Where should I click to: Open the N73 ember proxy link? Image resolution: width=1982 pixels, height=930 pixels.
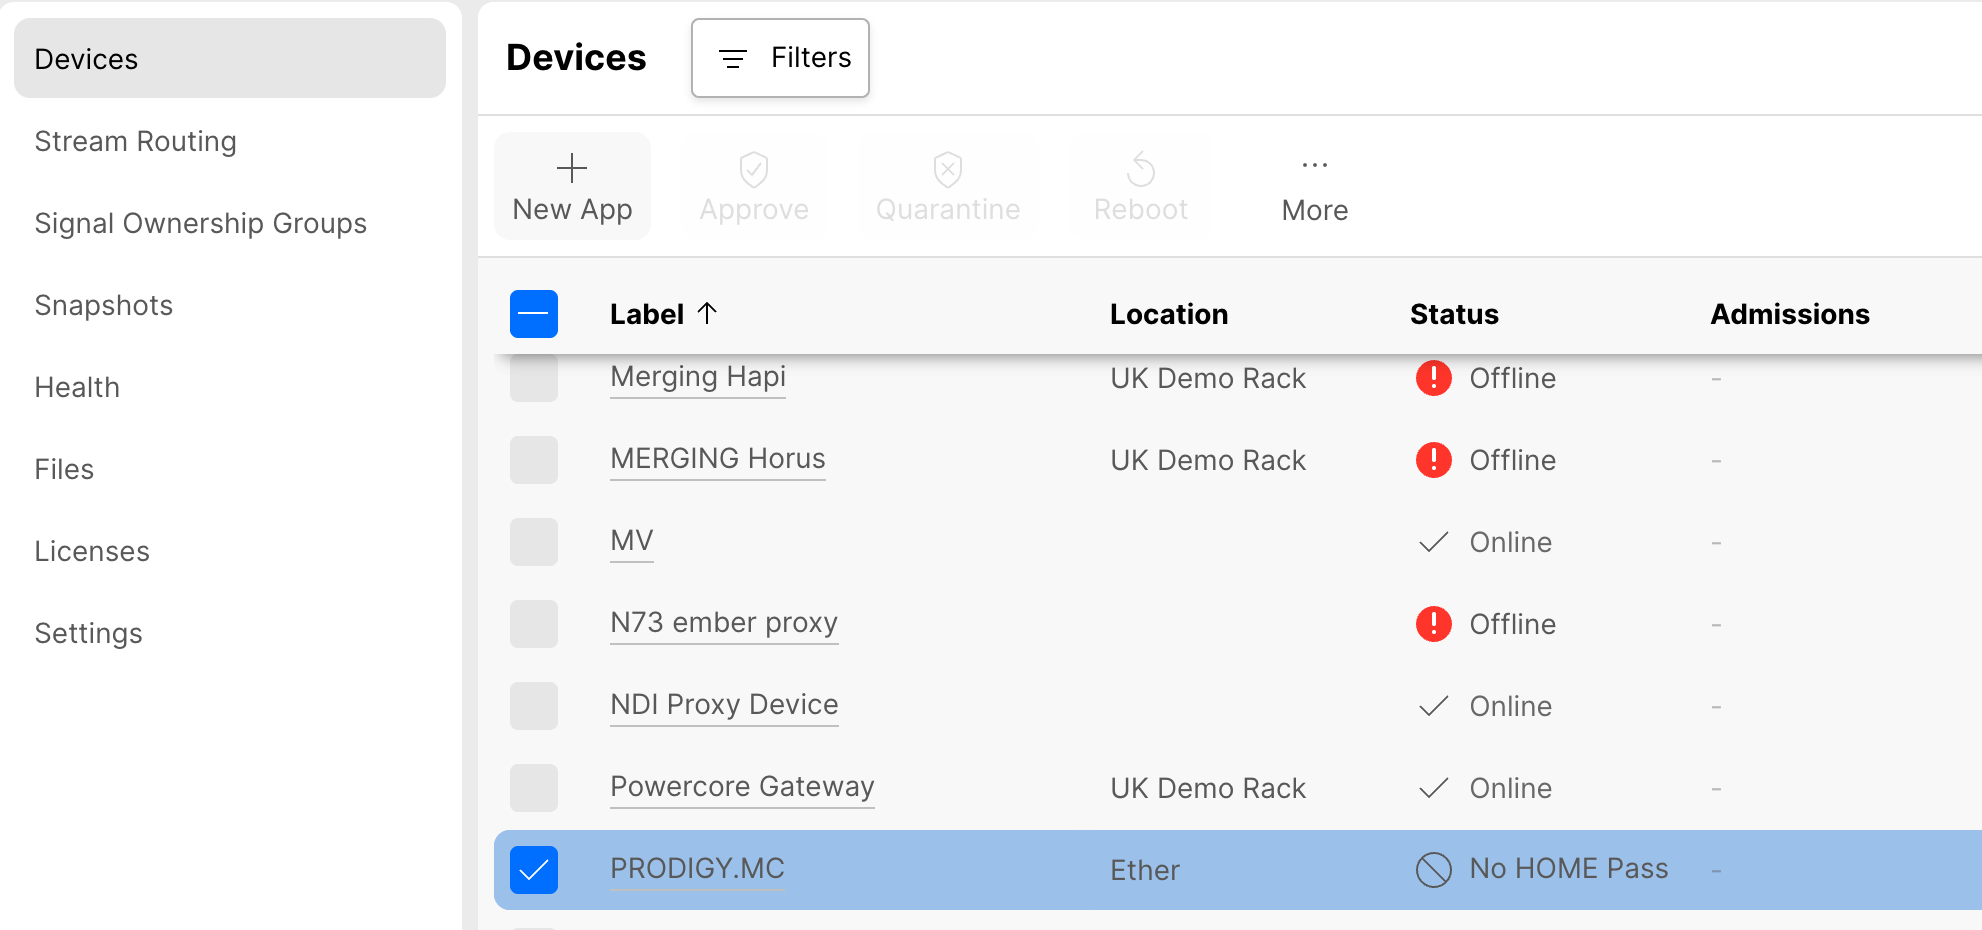724,623
